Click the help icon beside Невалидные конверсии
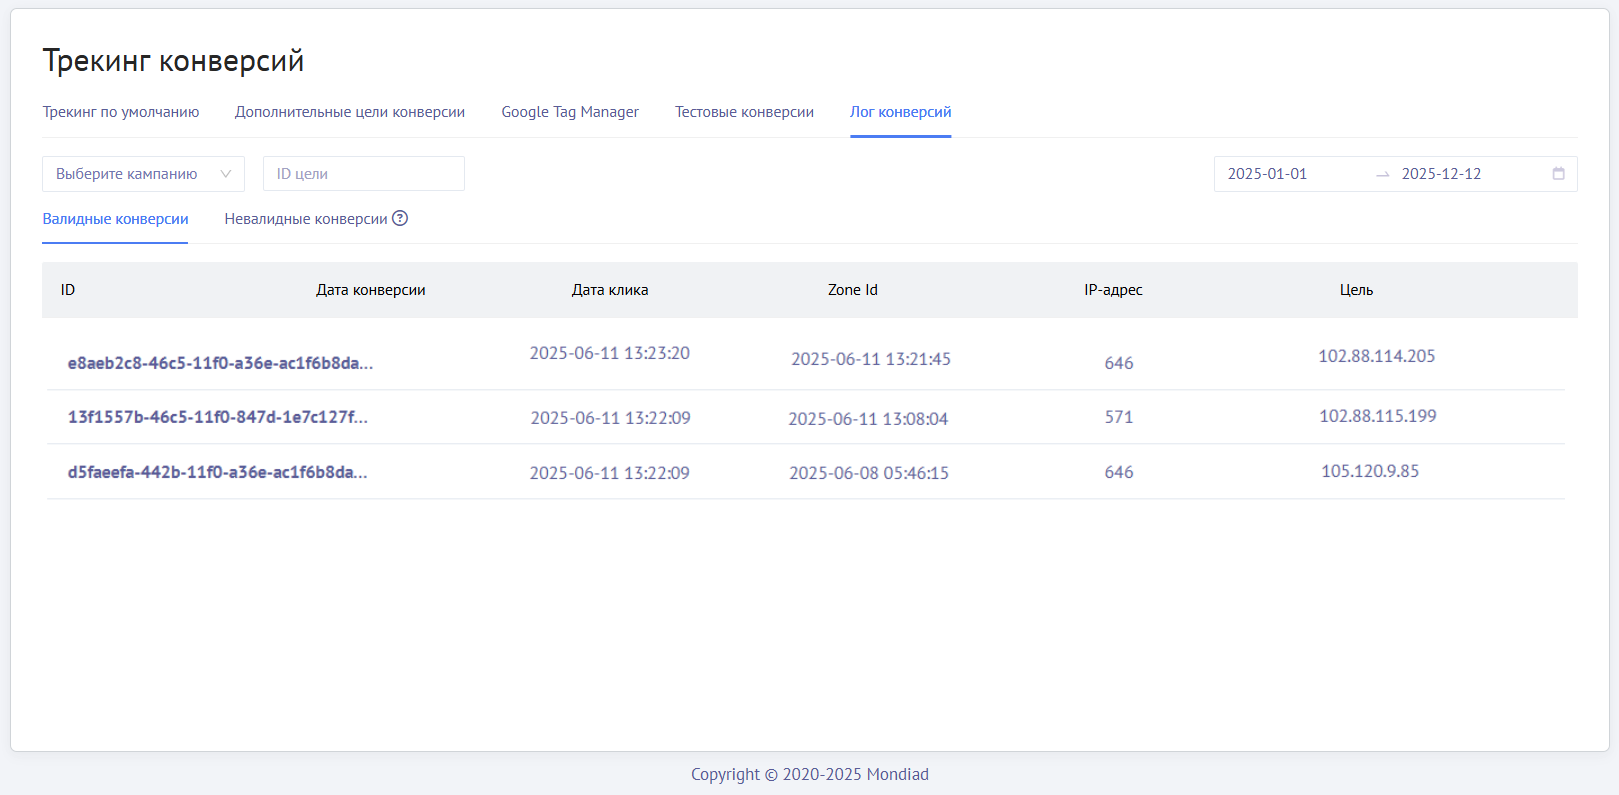Image resolution: width=1619 pixels, height=795 pixels. 400,218
